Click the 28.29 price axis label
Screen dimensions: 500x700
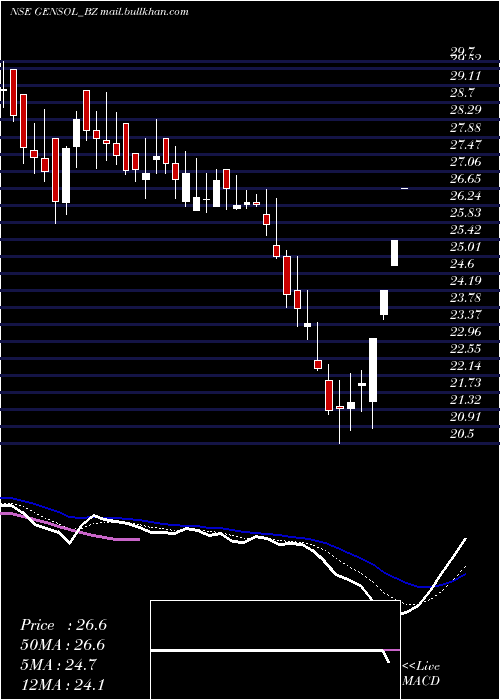(x=466, y=110)
